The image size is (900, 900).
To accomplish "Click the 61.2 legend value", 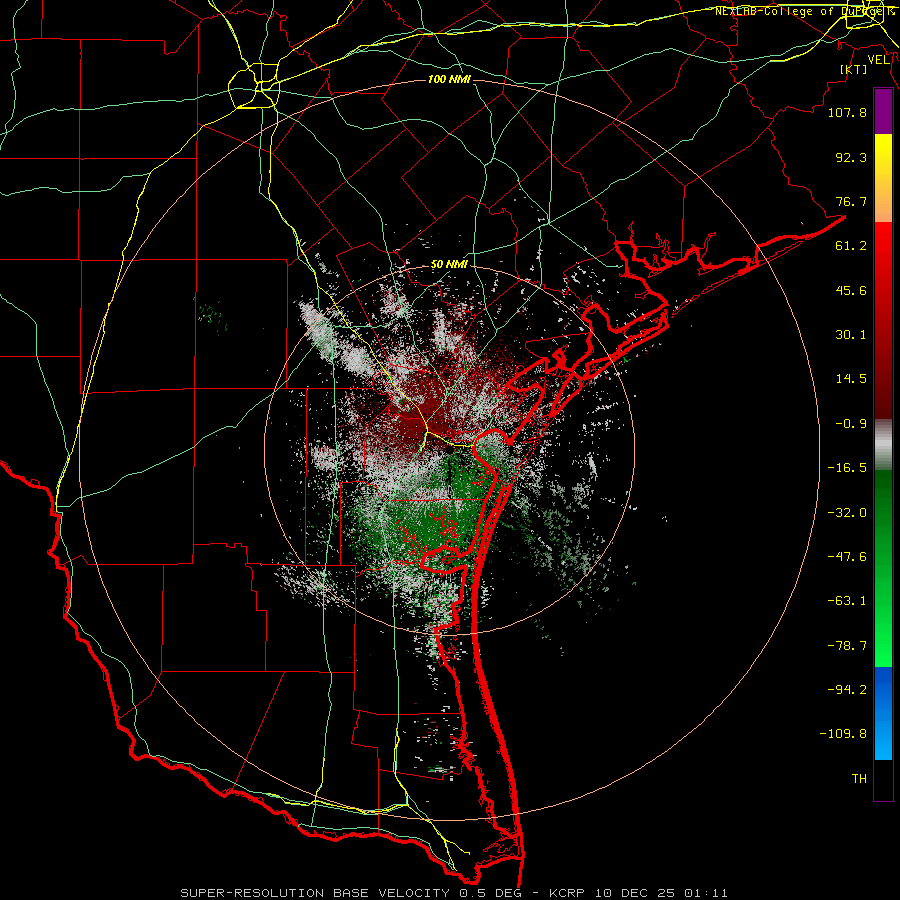I will tap(851, 246).
